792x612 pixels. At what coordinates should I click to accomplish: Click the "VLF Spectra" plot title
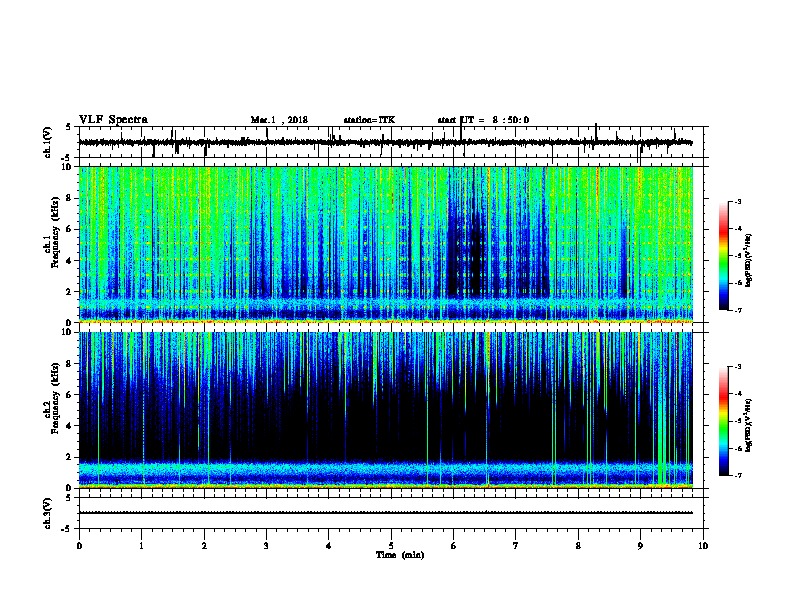(x=113, y=120)
